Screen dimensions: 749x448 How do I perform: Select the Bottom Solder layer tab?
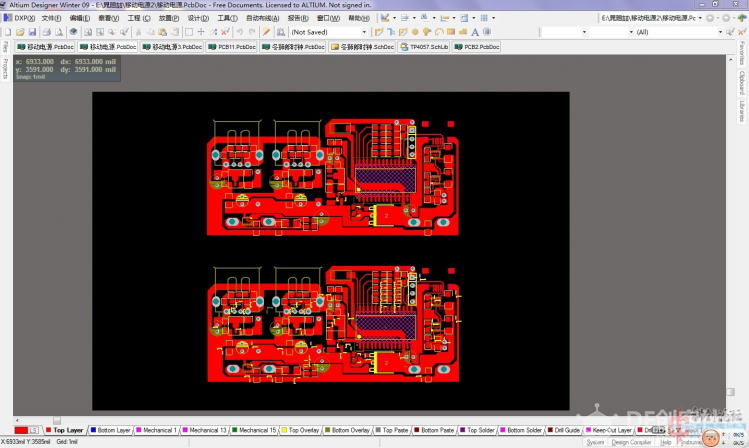pyautogui.click(x=521, y=430)
